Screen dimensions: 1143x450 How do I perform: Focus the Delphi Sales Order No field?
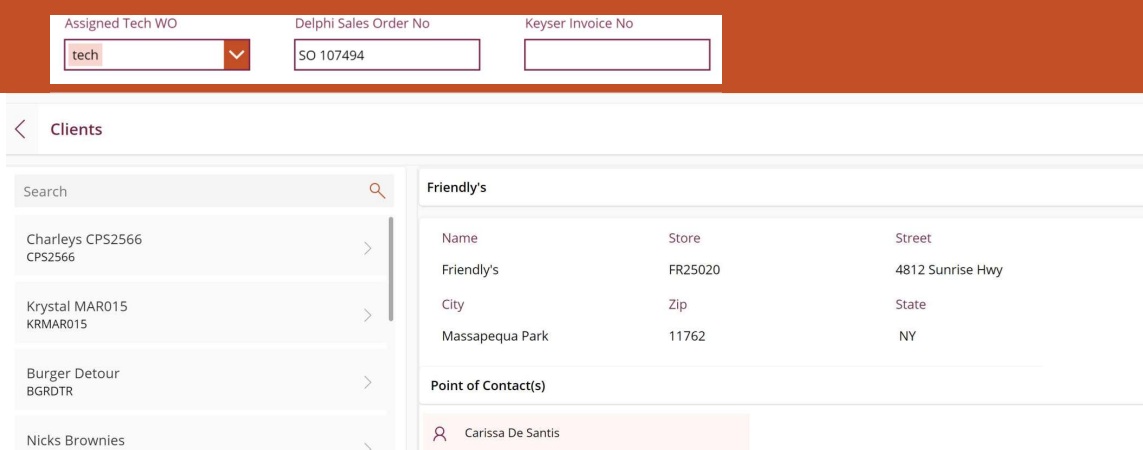(x=387, y=55)
